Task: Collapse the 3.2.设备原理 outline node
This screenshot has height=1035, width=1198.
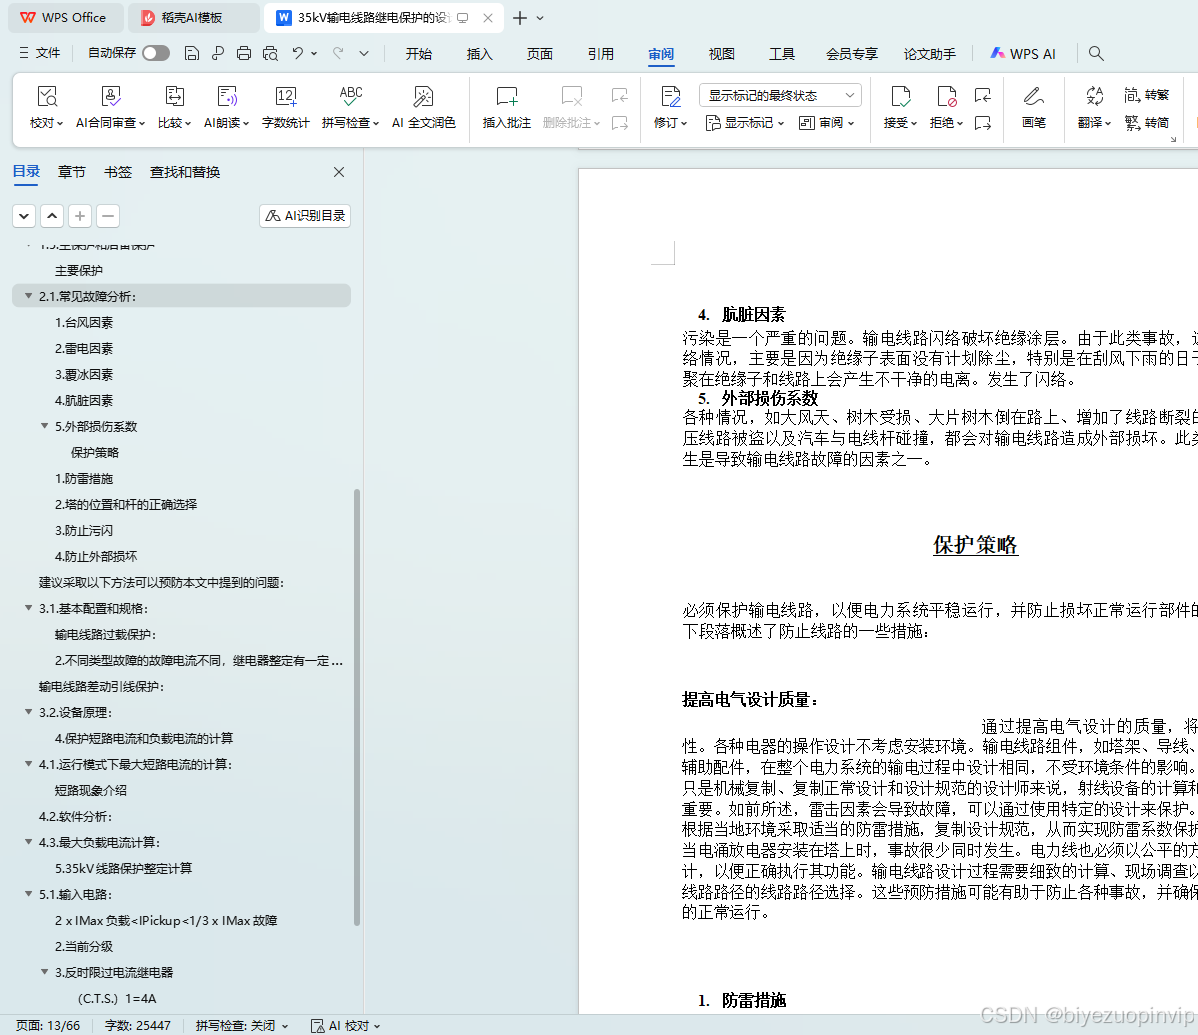Action: pyautogui.click(x=28, y=712)
